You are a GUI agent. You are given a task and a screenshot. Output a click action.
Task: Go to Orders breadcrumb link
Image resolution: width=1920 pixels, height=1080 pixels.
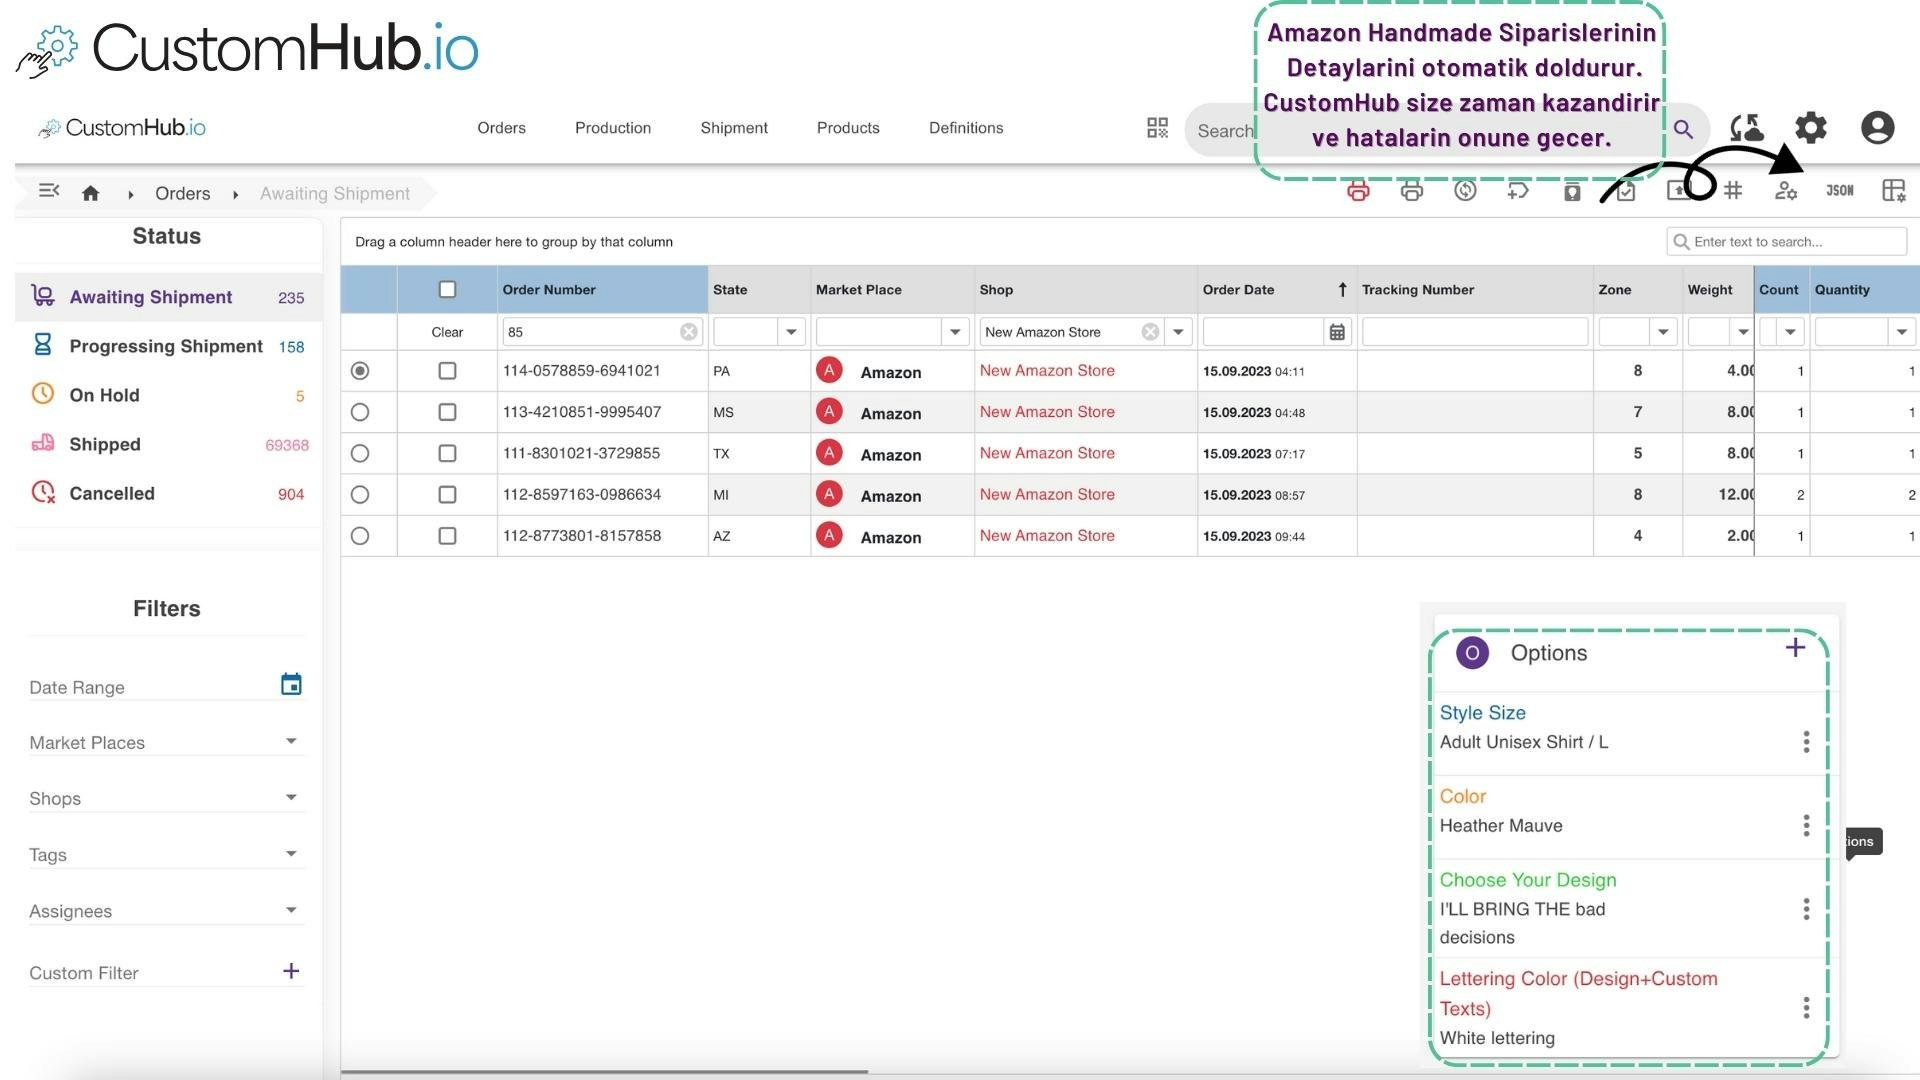pyautogui.click(x=182, y=193)
